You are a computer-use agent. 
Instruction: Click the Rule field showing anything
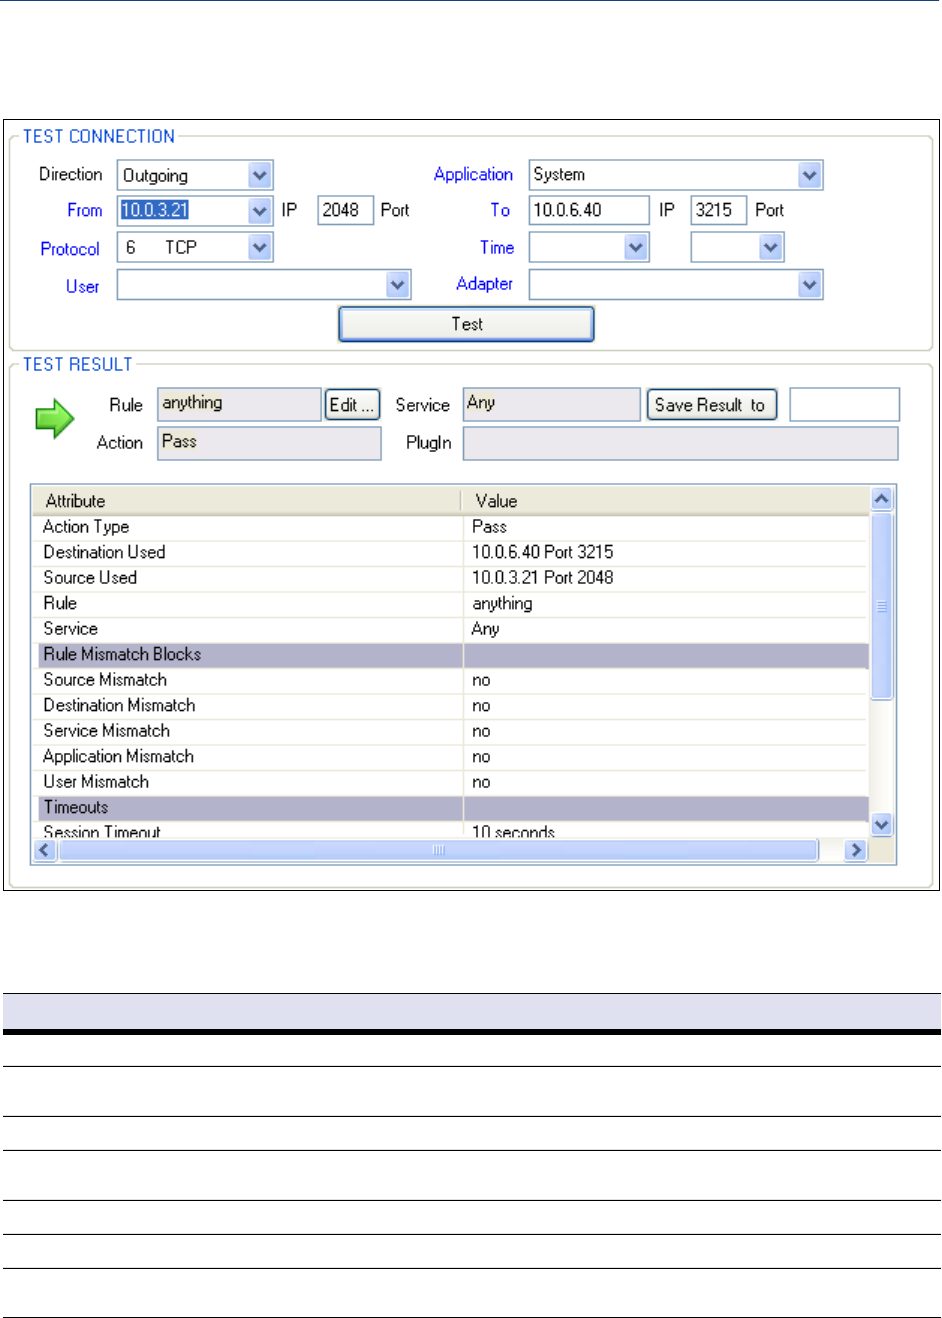click(239, 404)
